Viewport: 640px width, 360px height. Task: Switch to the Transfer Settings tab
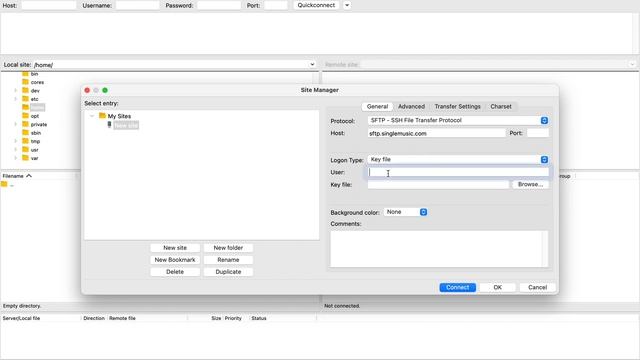click(x=458, y=107)
